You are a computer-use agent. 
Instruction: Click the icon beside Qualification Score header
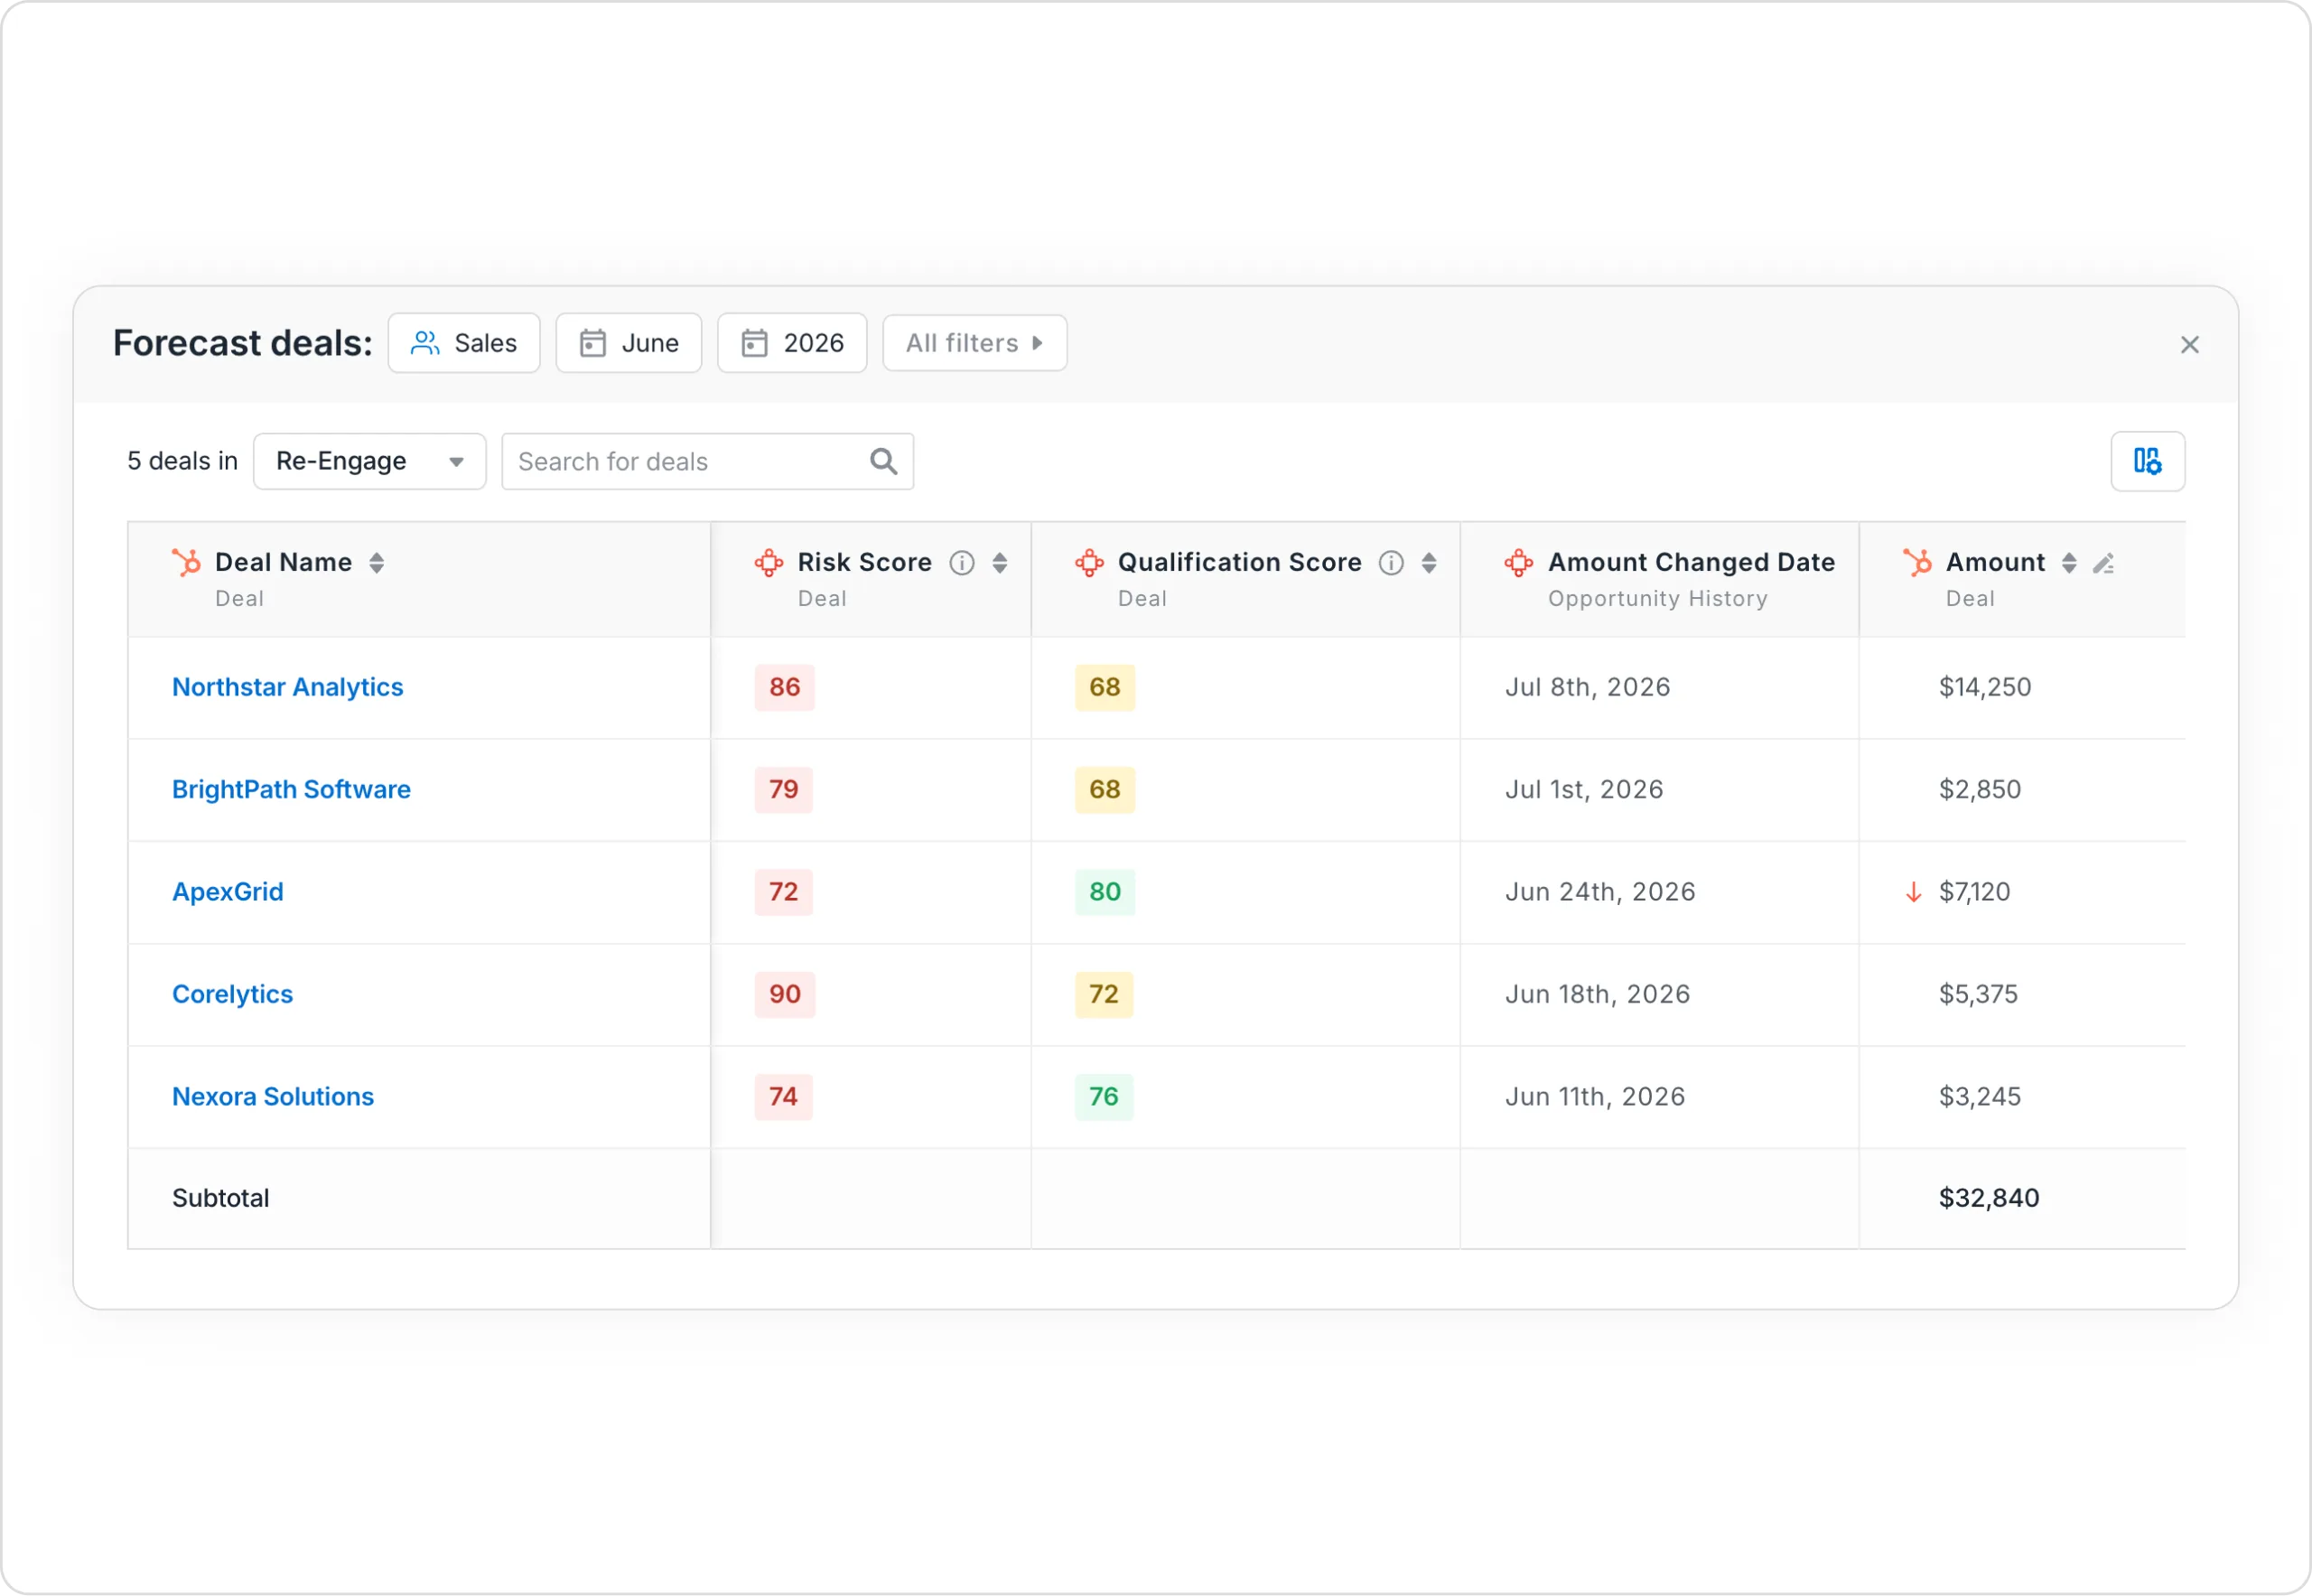point(1089,562)
